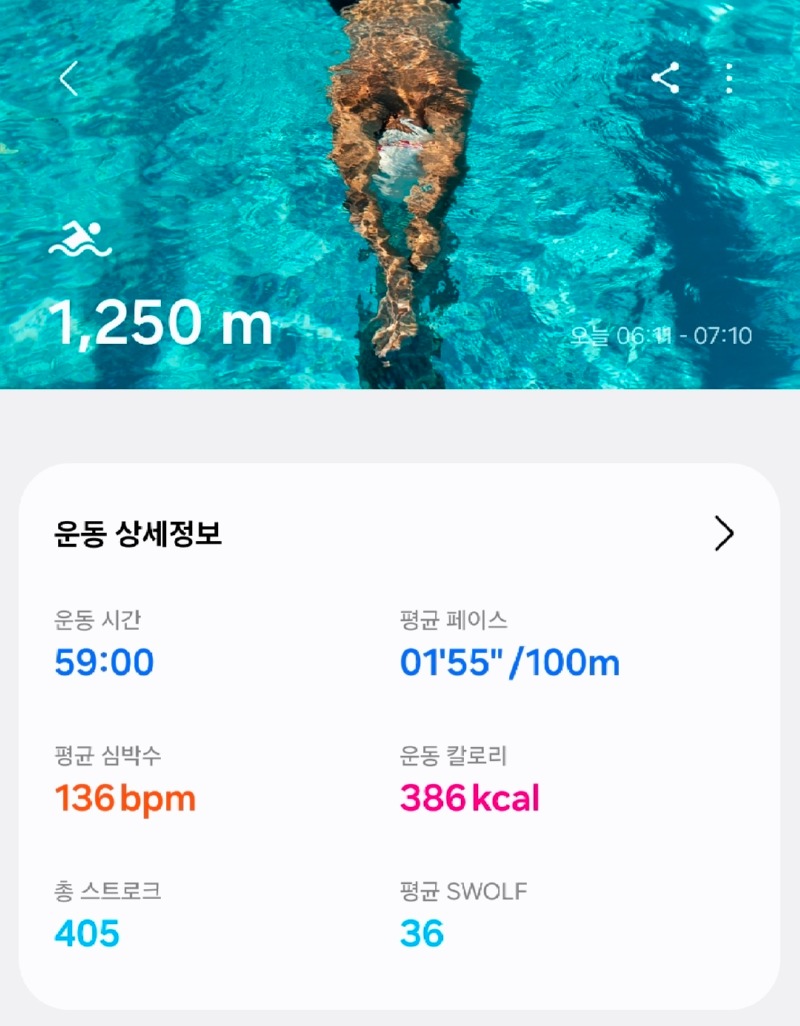Tap the swimmer activity icon
This screenshot has height=1026, width=800.
(x=80, y=240)
